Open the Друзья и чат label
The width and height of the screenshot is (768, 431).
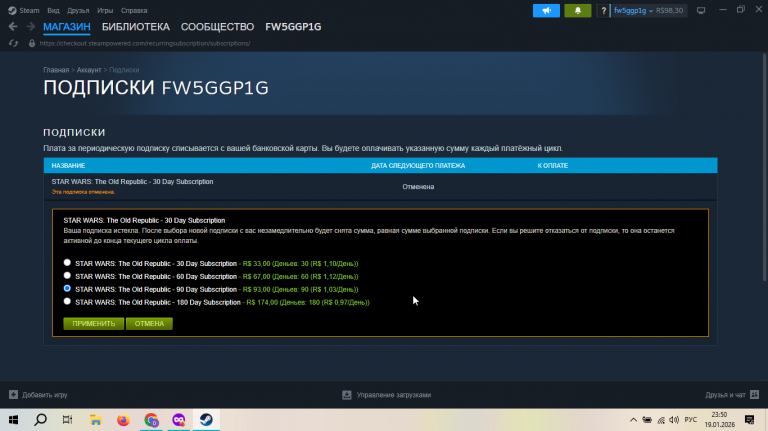(x=725, y=395)
